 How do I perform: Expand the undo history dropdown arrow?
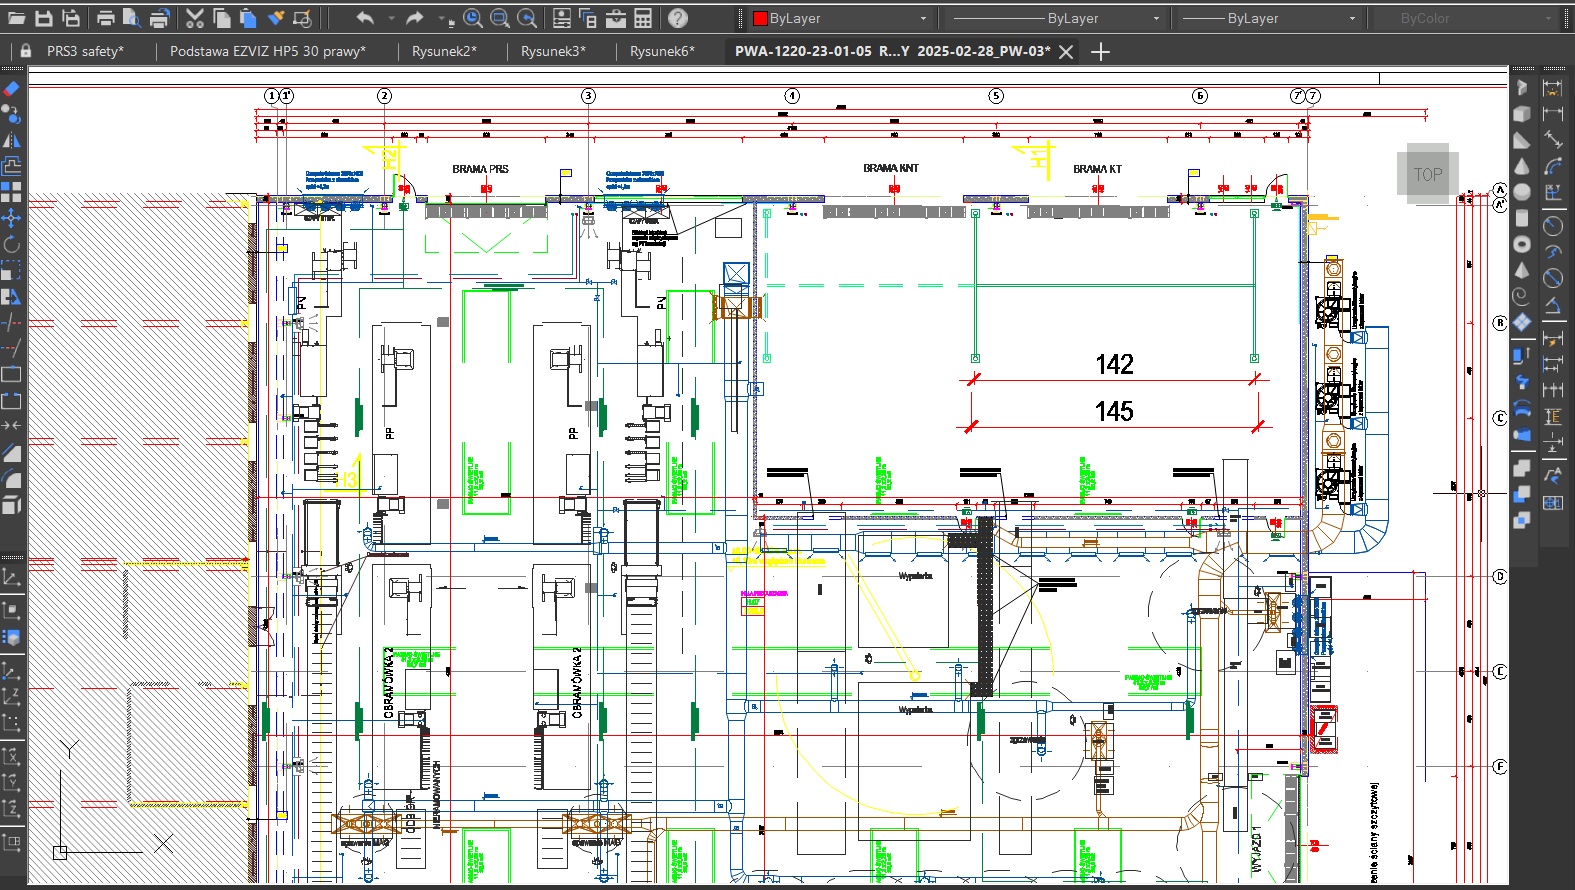(391, 18)
